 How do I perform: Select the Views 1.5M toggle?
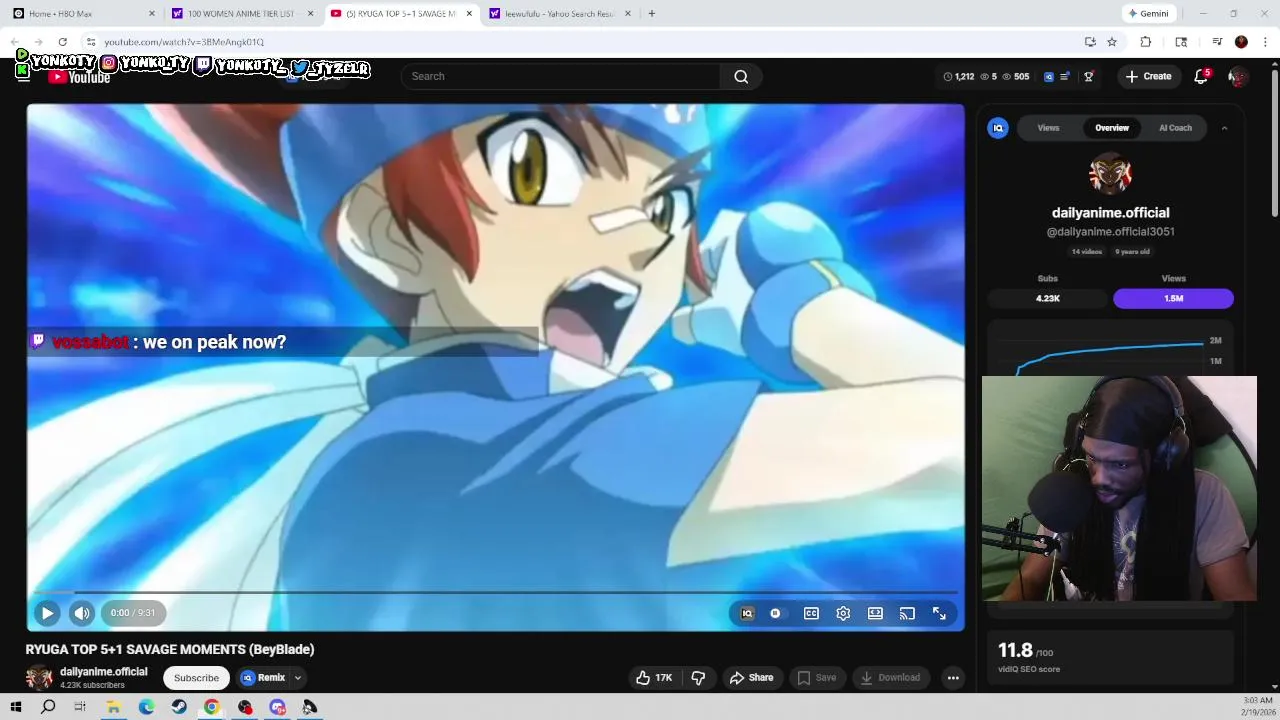click(x=1173, y=298)
